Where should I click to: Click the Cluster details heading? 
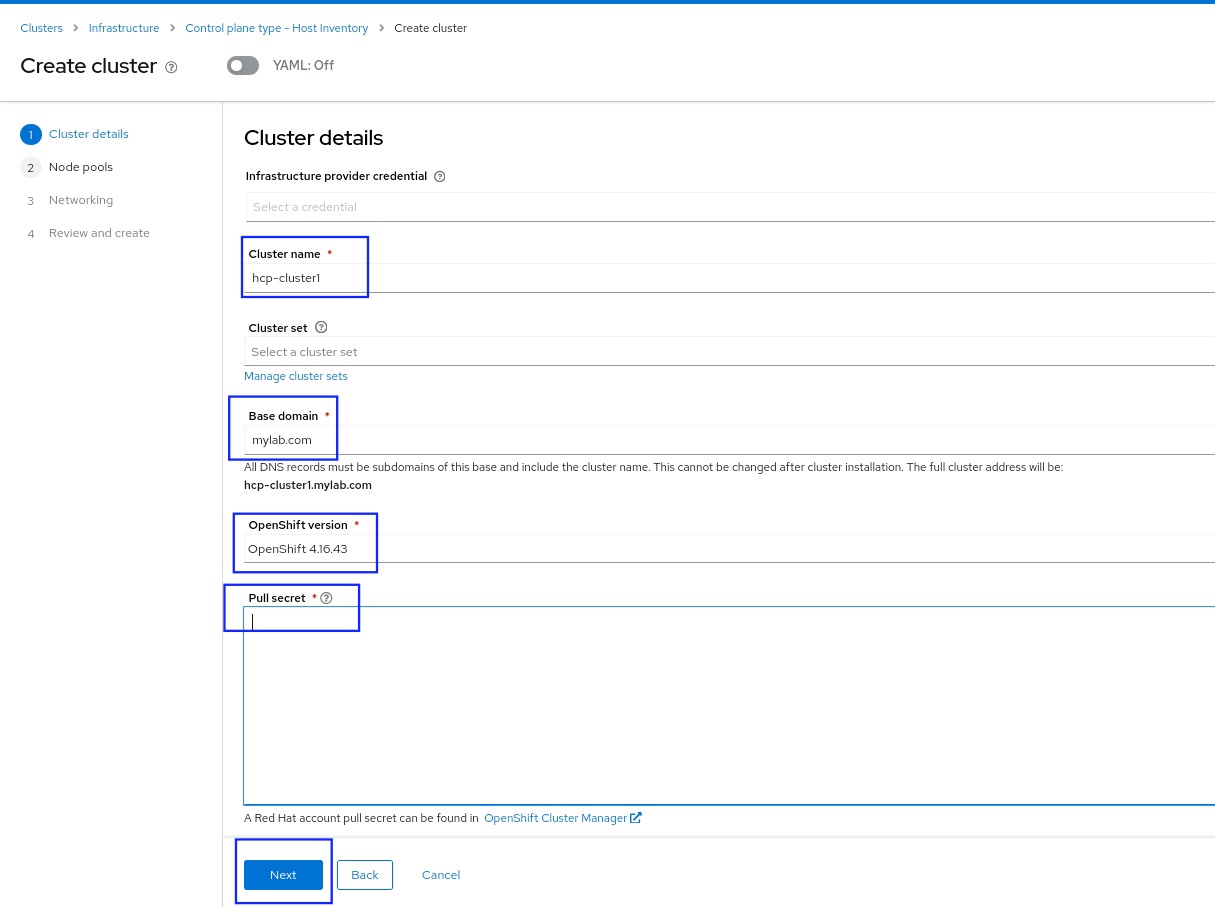[314, 138]
